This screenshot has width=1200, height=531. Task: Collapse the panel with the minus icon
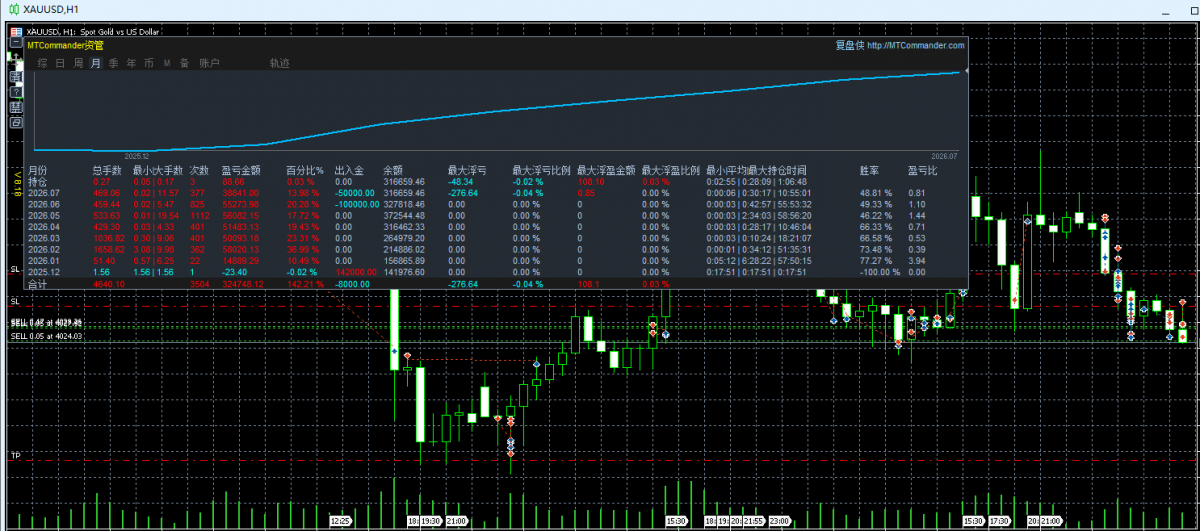pos(16,42)
